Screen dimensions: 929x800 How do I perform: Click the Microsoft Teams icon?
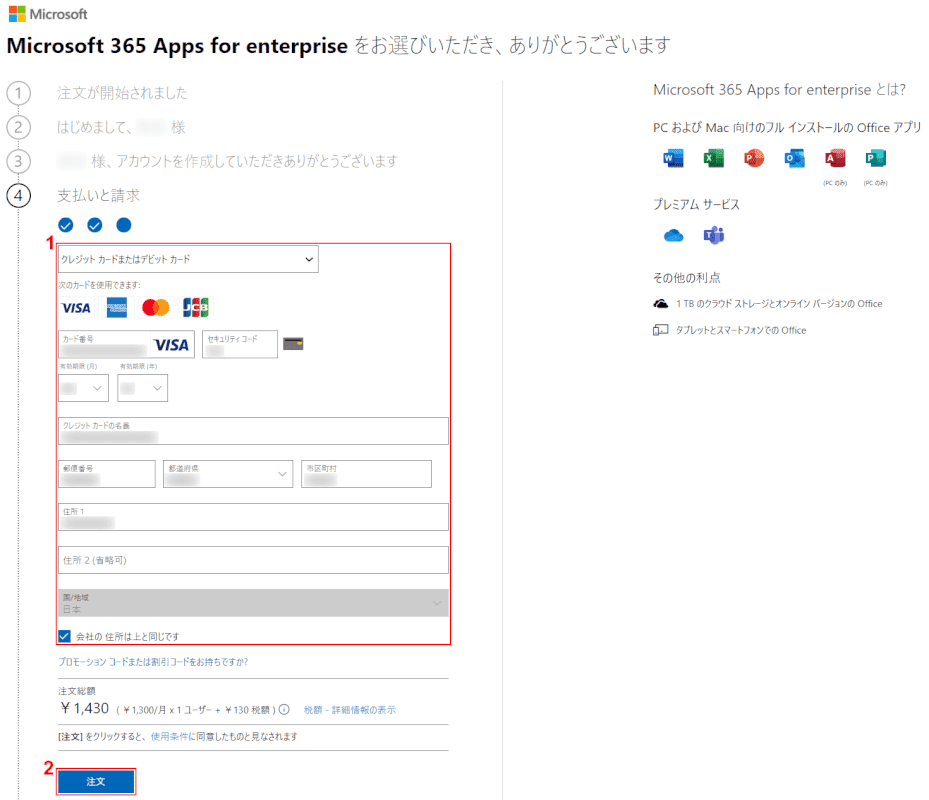point(714,235)
